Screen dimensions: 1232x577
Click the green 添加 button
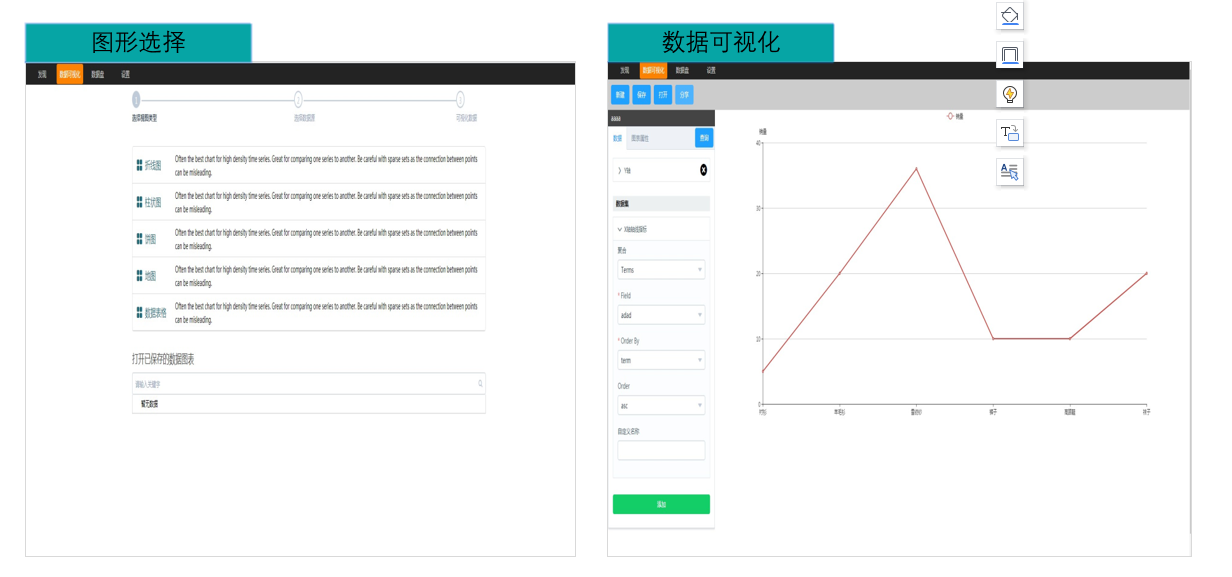(661, 505)
